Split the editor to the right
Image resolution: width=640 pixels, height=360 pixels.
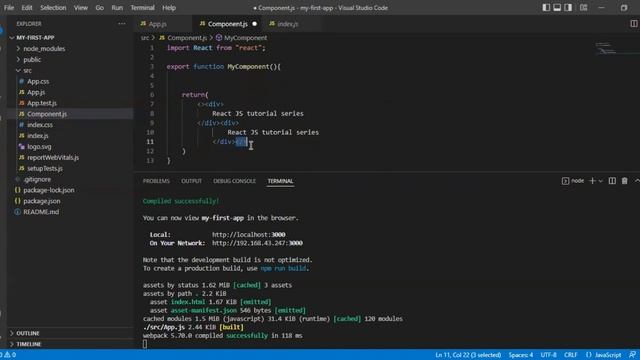[634, 24]
